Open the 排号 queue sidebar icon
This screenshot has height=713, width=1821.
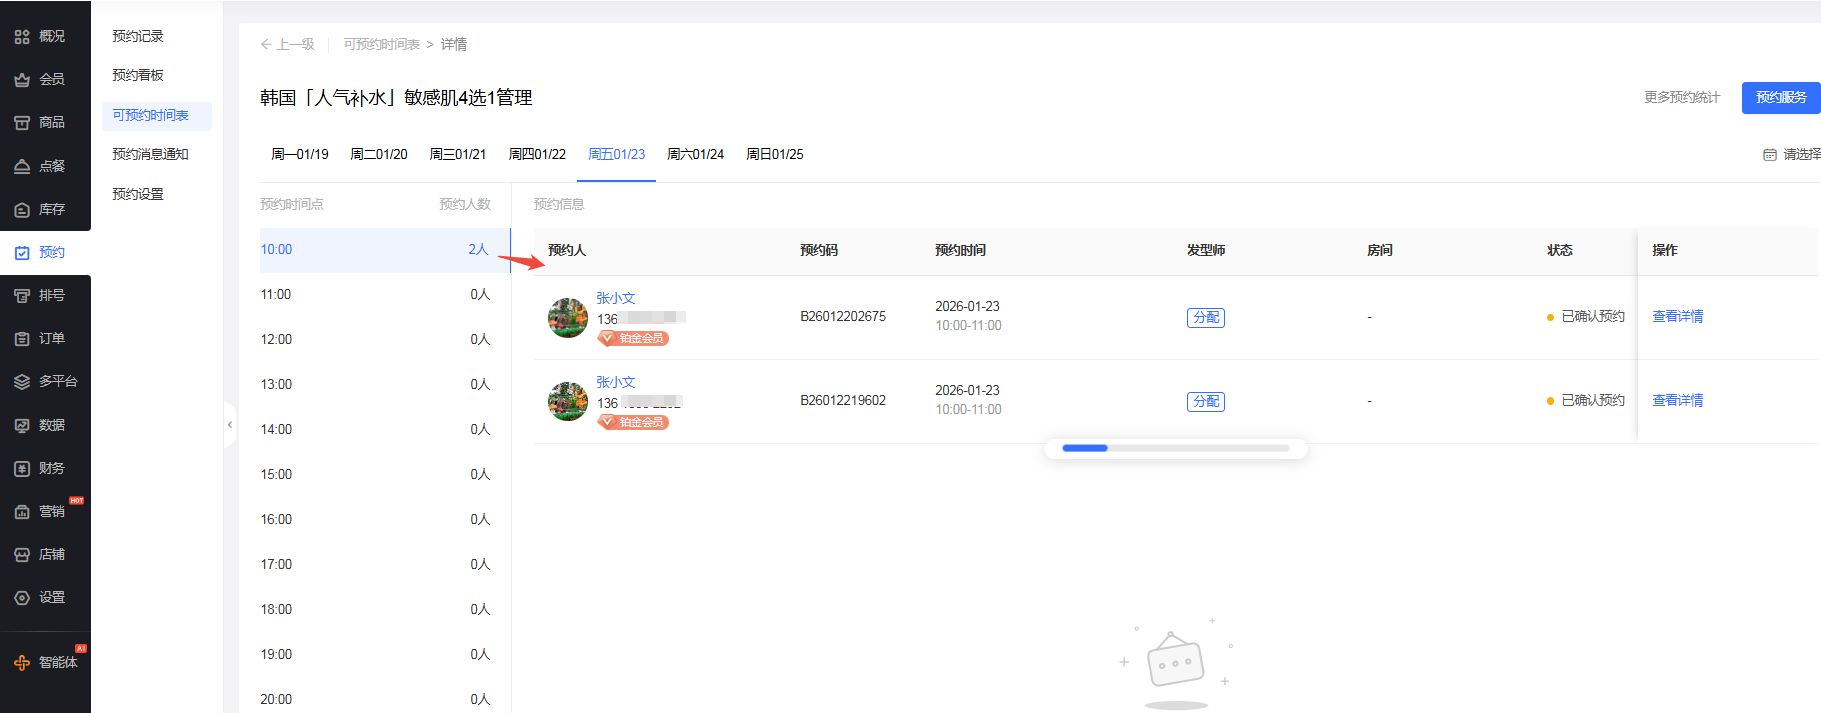(22, 295)
